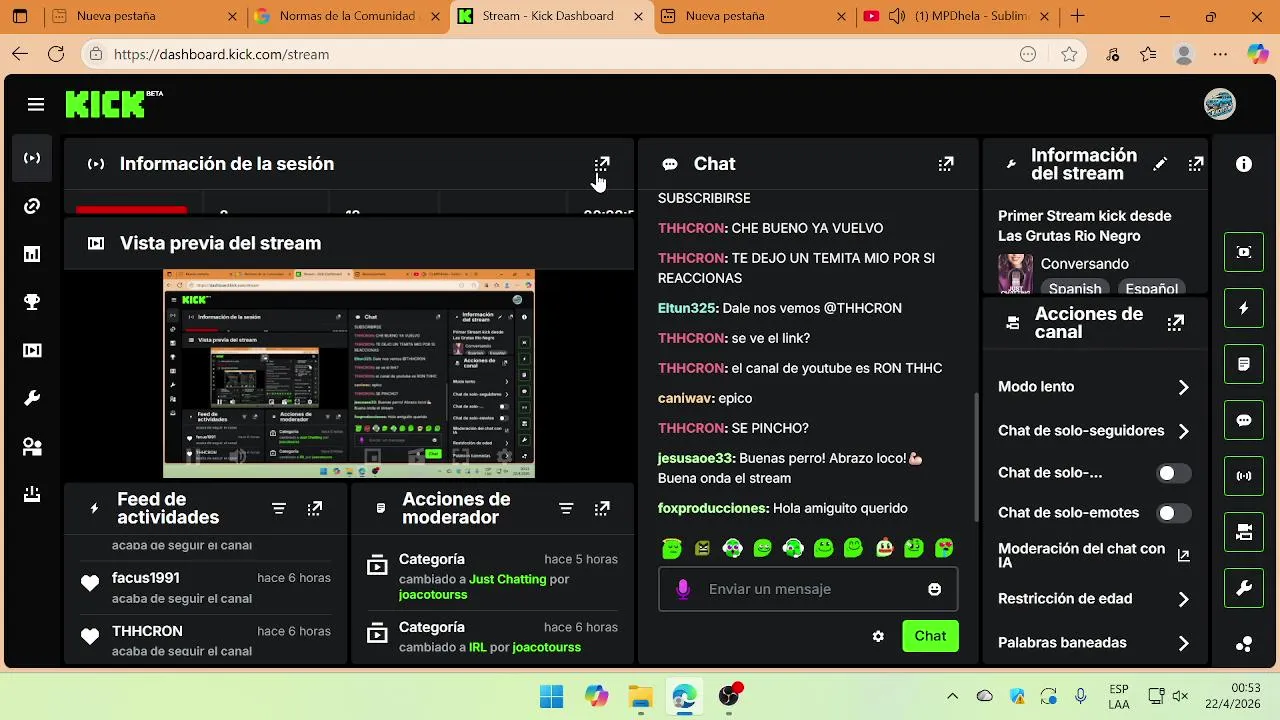Click username Eltun325 in chat

coord(687,308)
